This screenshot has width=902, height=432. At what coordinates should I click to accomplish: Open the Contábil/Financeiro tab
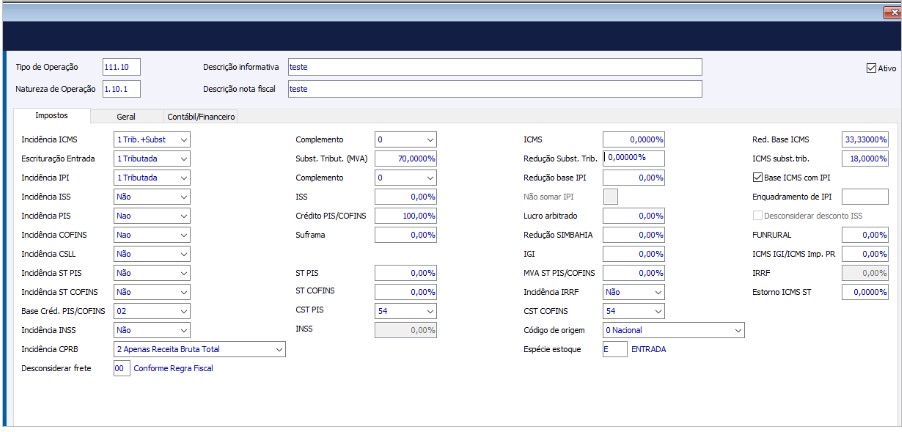pyautogui.click(x=201, y=117)
